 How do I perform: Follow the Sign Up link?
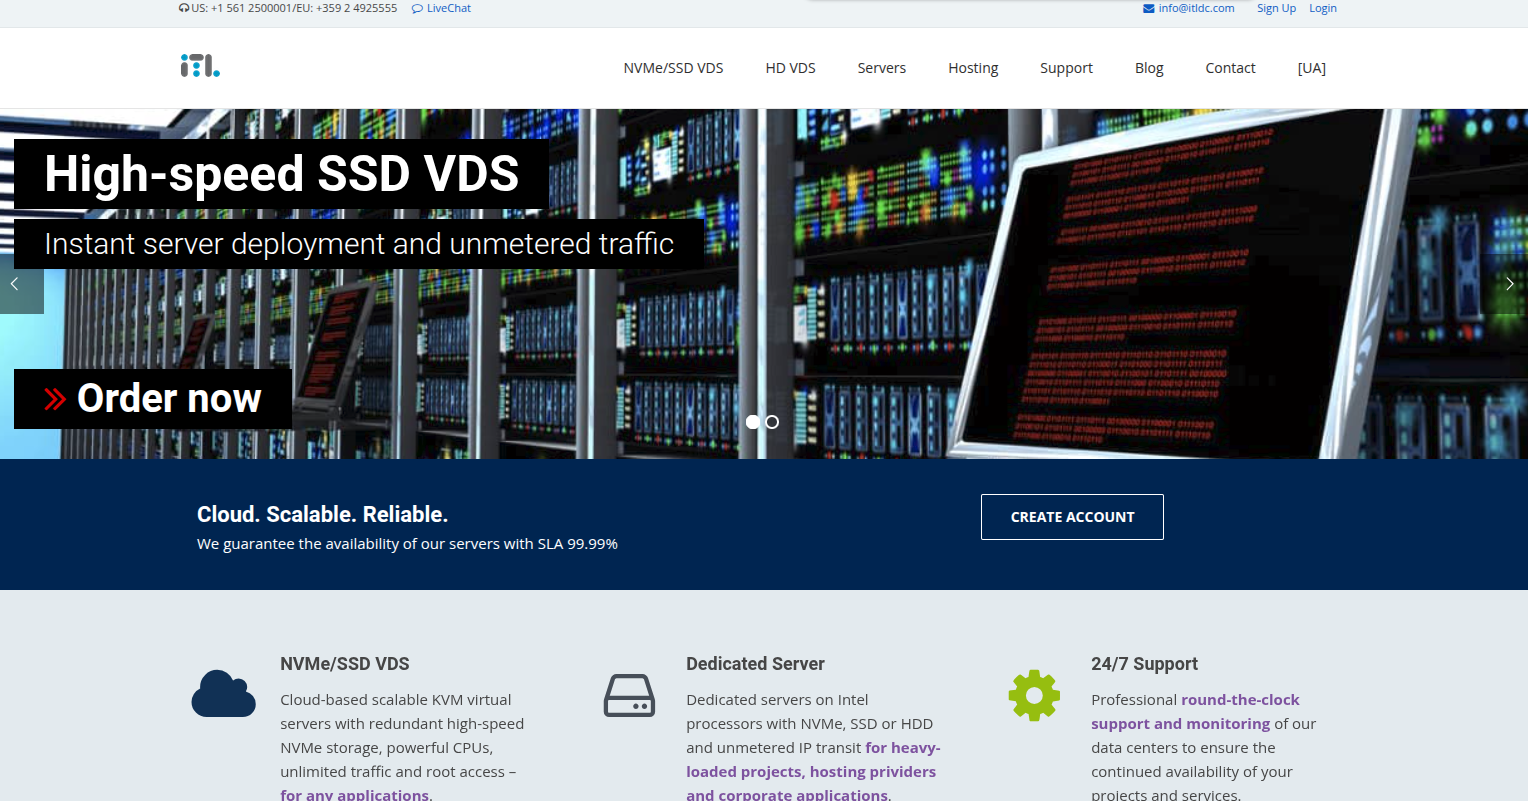[x=1276, y=9]
